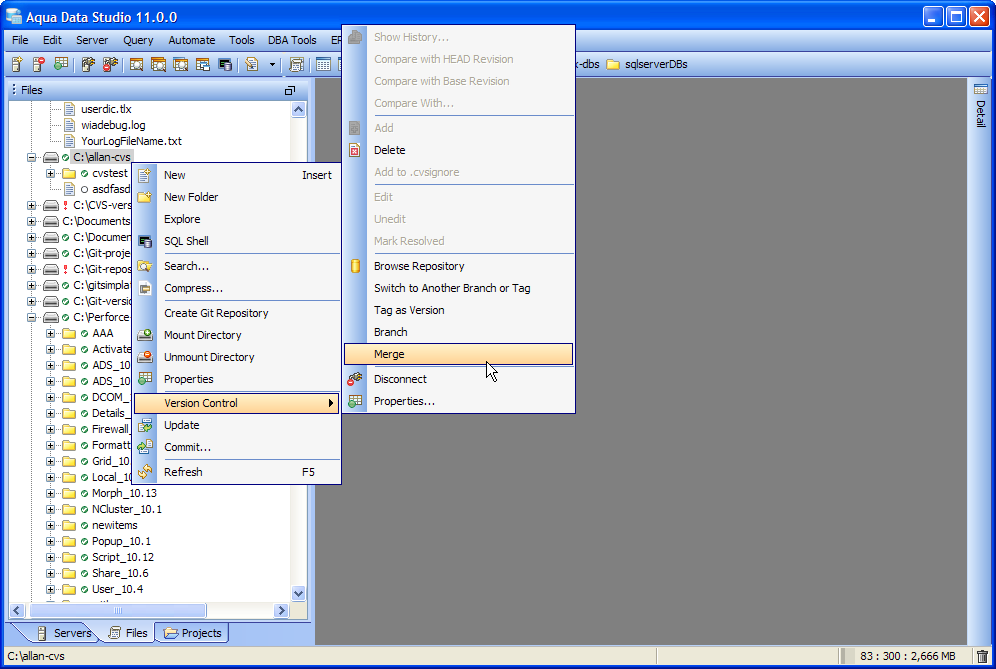
Task: Select the Files tab at the bottom
Action: [x=128, y=633]
